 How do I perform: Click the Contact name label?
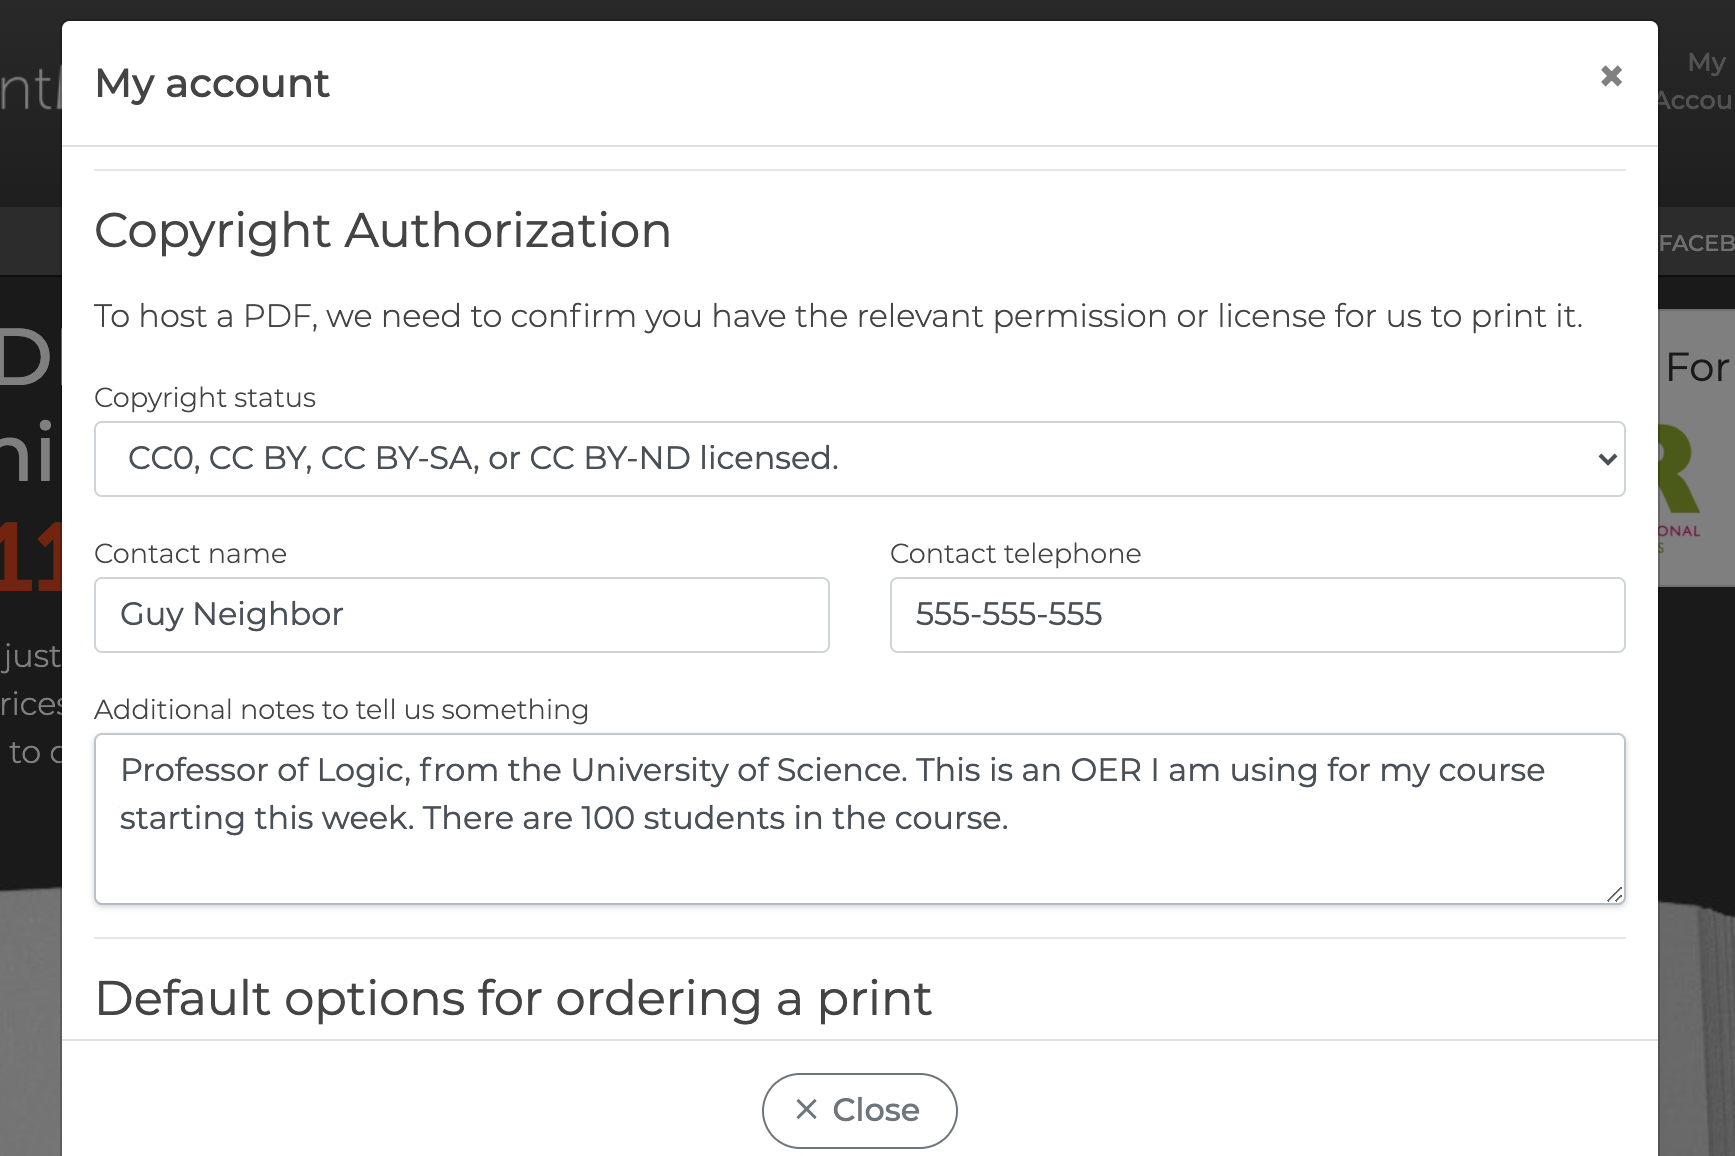[190, 554]
